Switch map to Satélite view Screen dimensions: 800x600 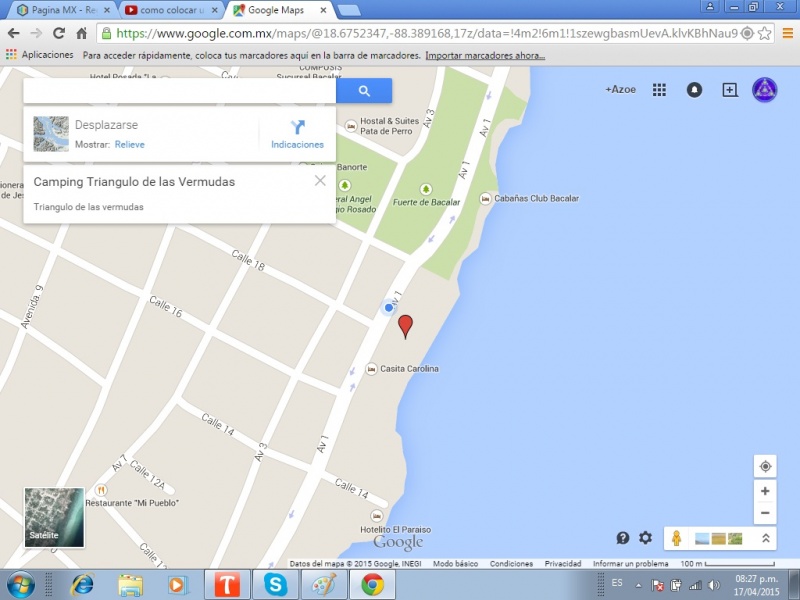(x=54, y=517)
